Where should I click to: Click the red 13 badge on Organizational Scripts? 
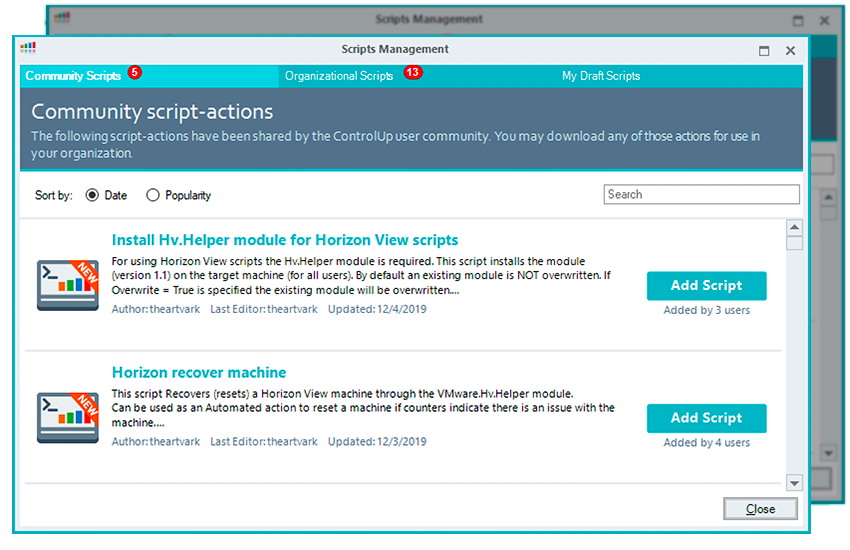pyautogui.click(x=413, y=72)
